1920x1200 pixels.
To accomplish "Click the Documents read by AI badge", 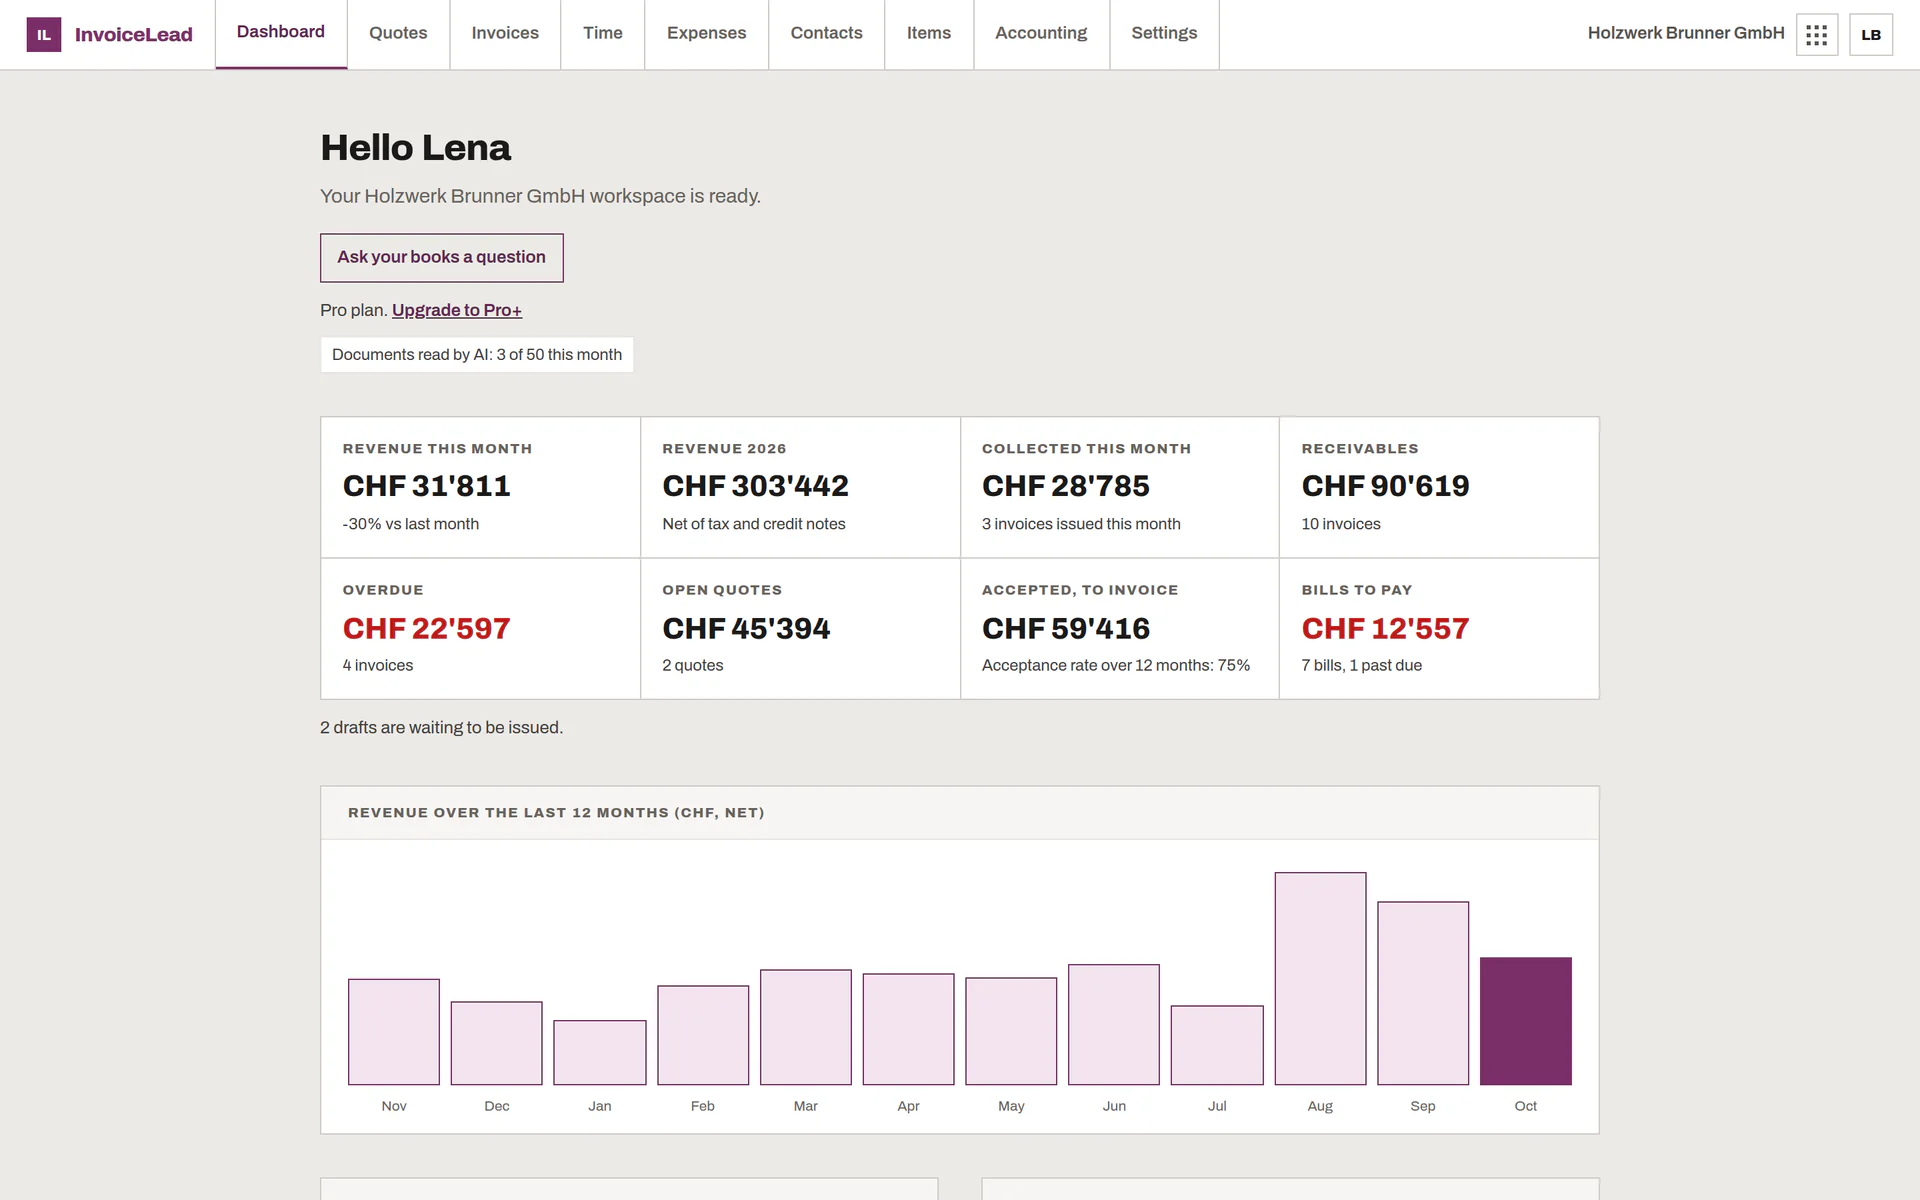I will pos(477,355).
